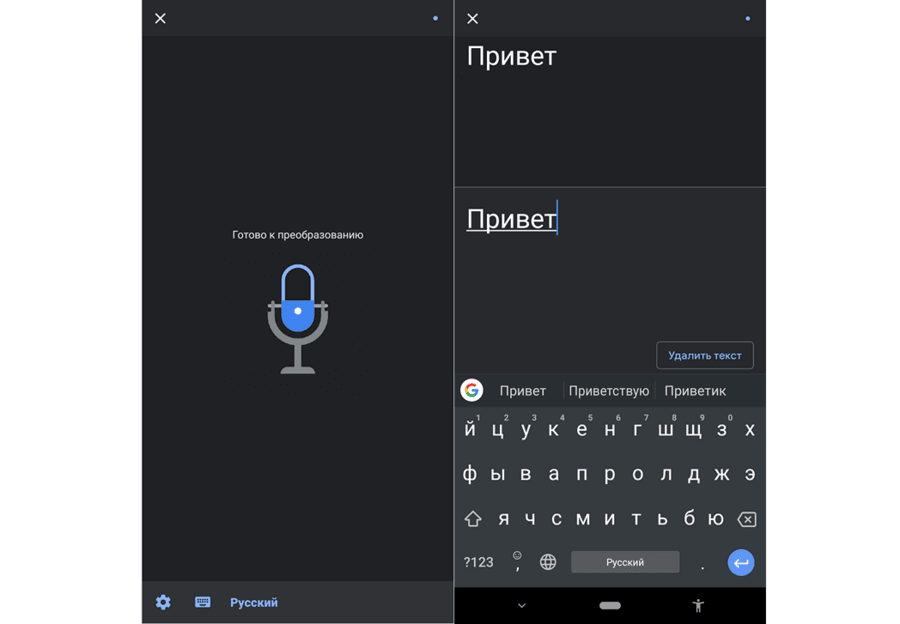
Task: Tap the home pill in navigation bar
Action: (610, 605)
